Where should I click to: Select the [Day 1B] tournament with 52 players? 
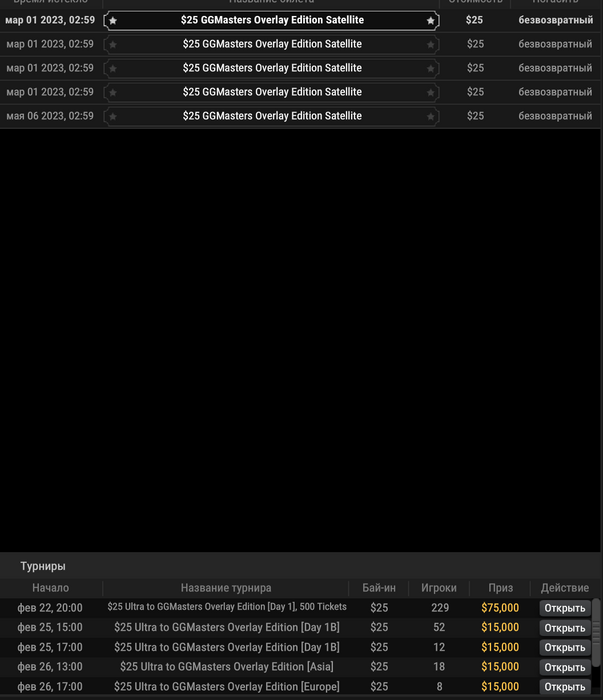tap(227, 627)
